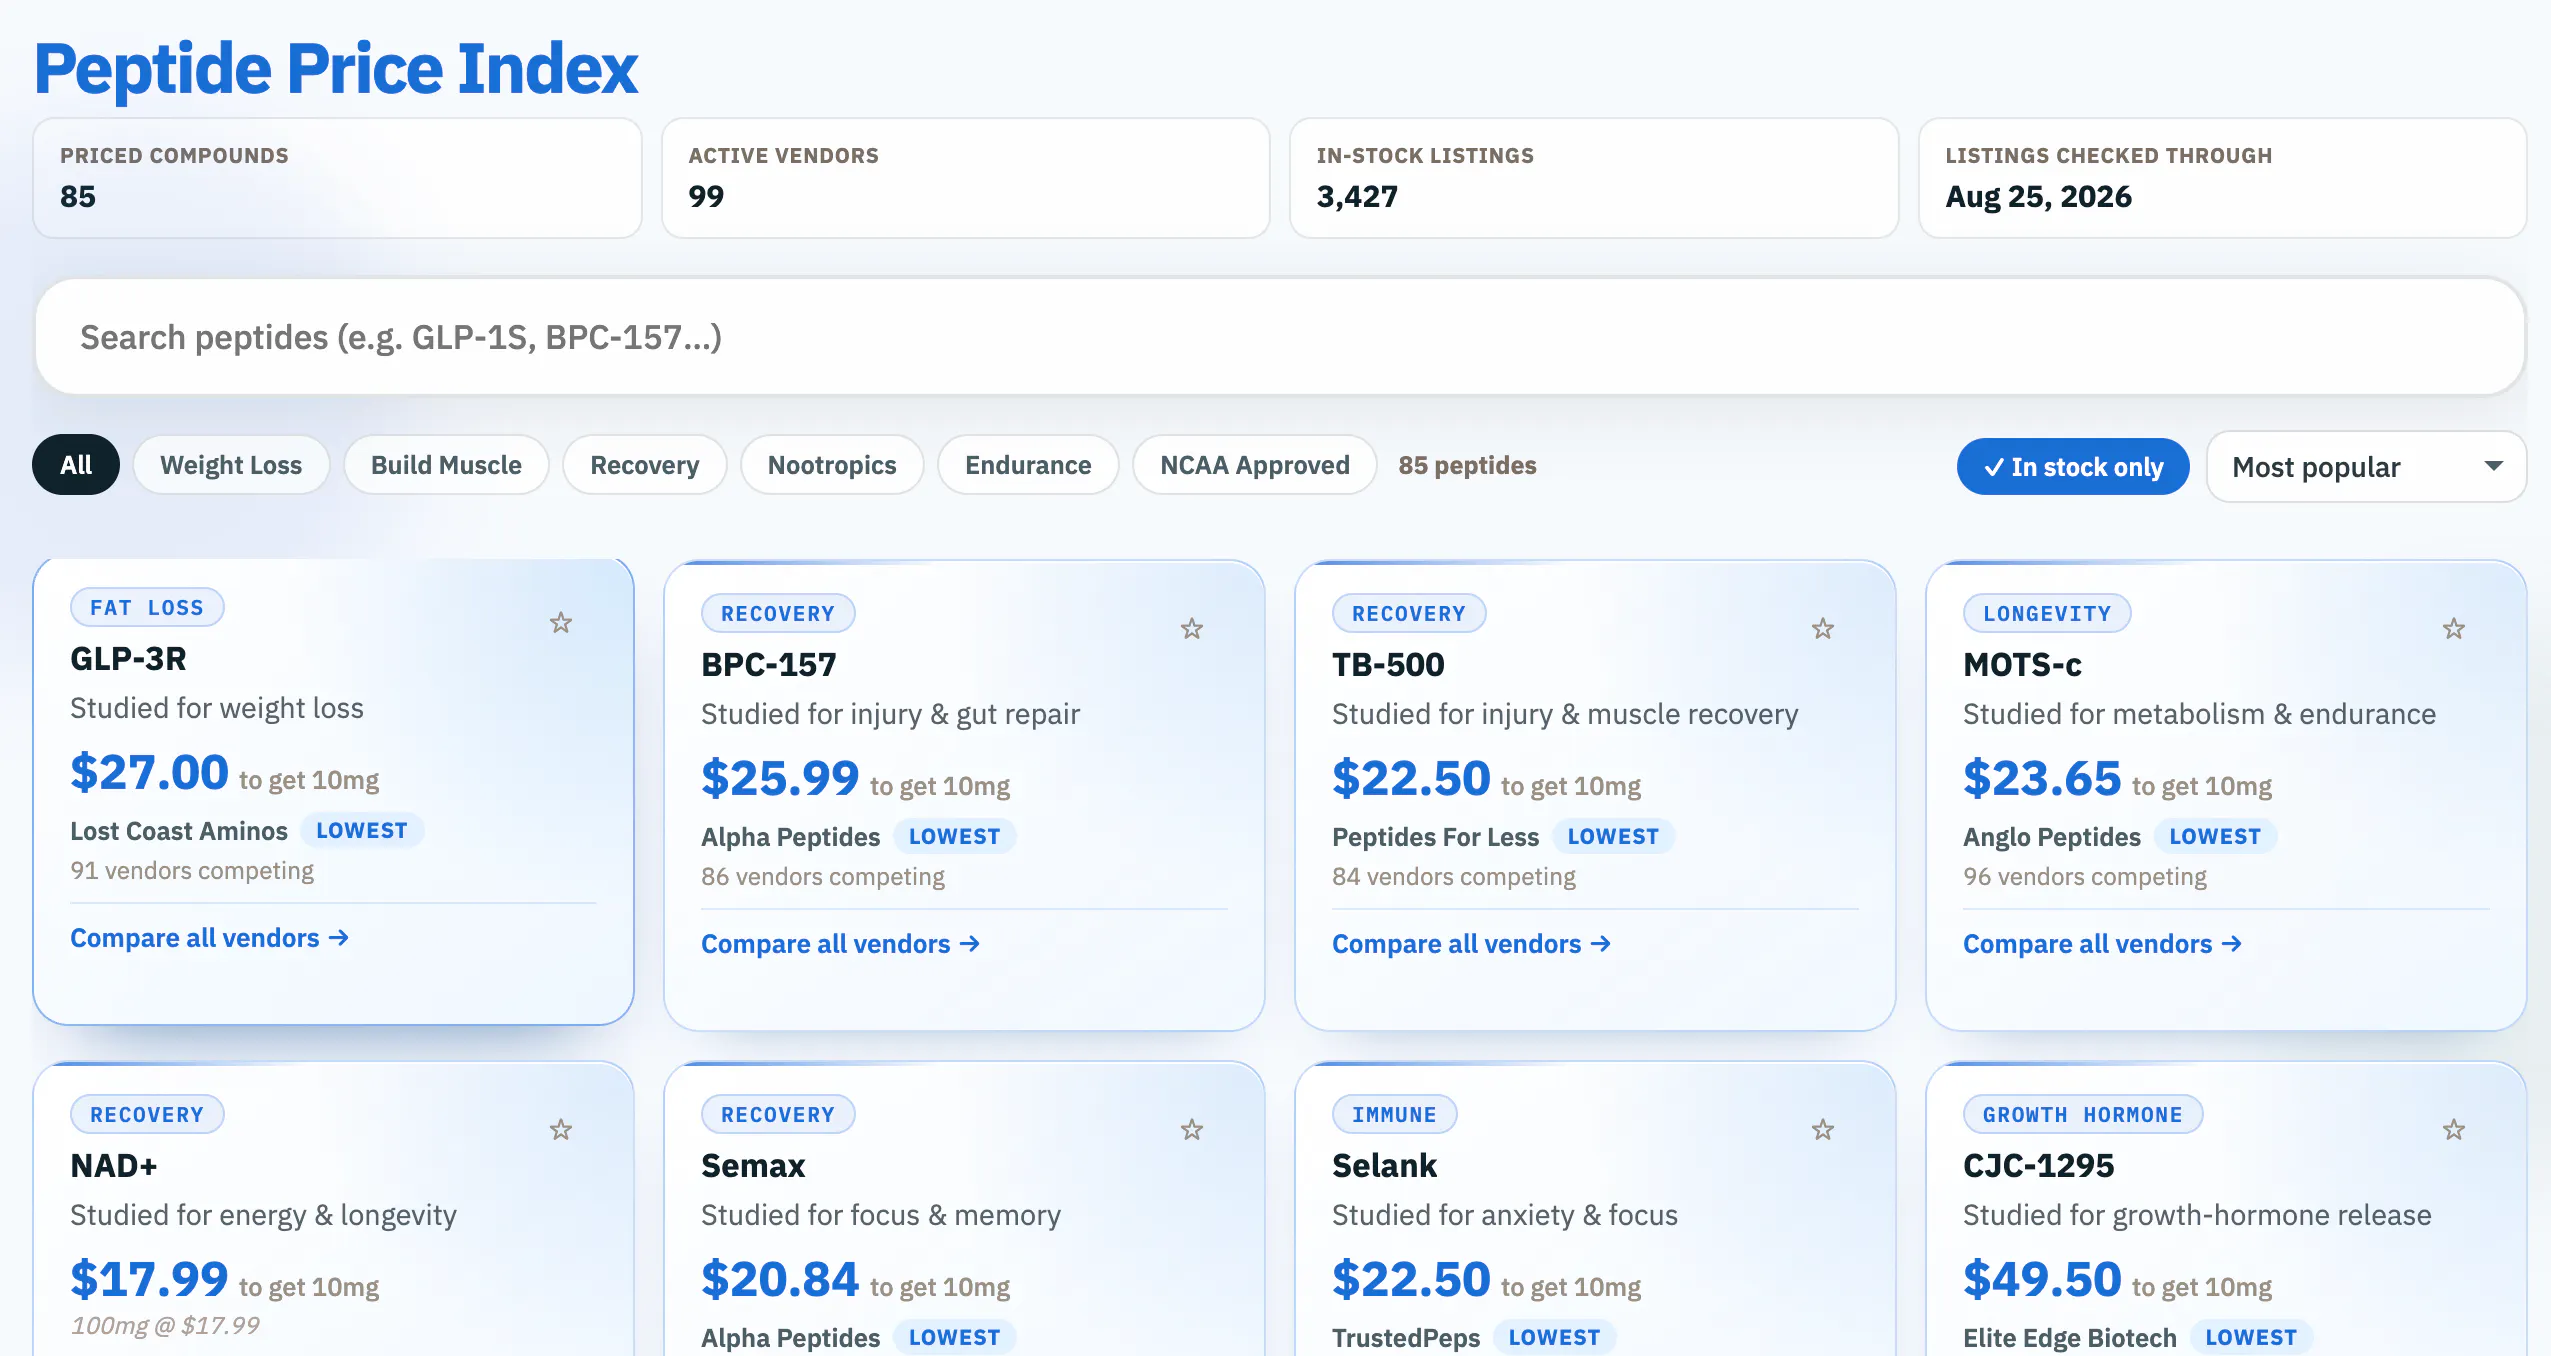Select the All category filter
The width and height of the screenshot is (2551, 1356).
76,465
